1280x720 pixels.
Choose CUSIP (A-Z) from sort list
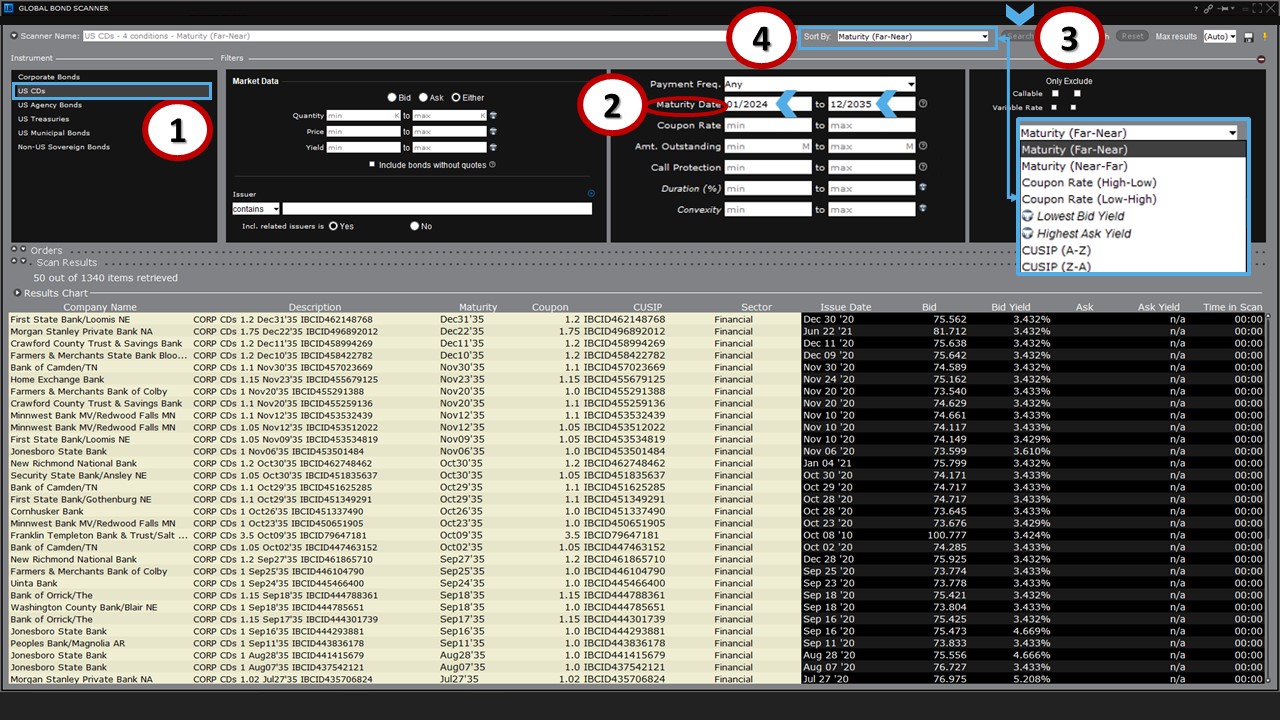[1054, 250]
